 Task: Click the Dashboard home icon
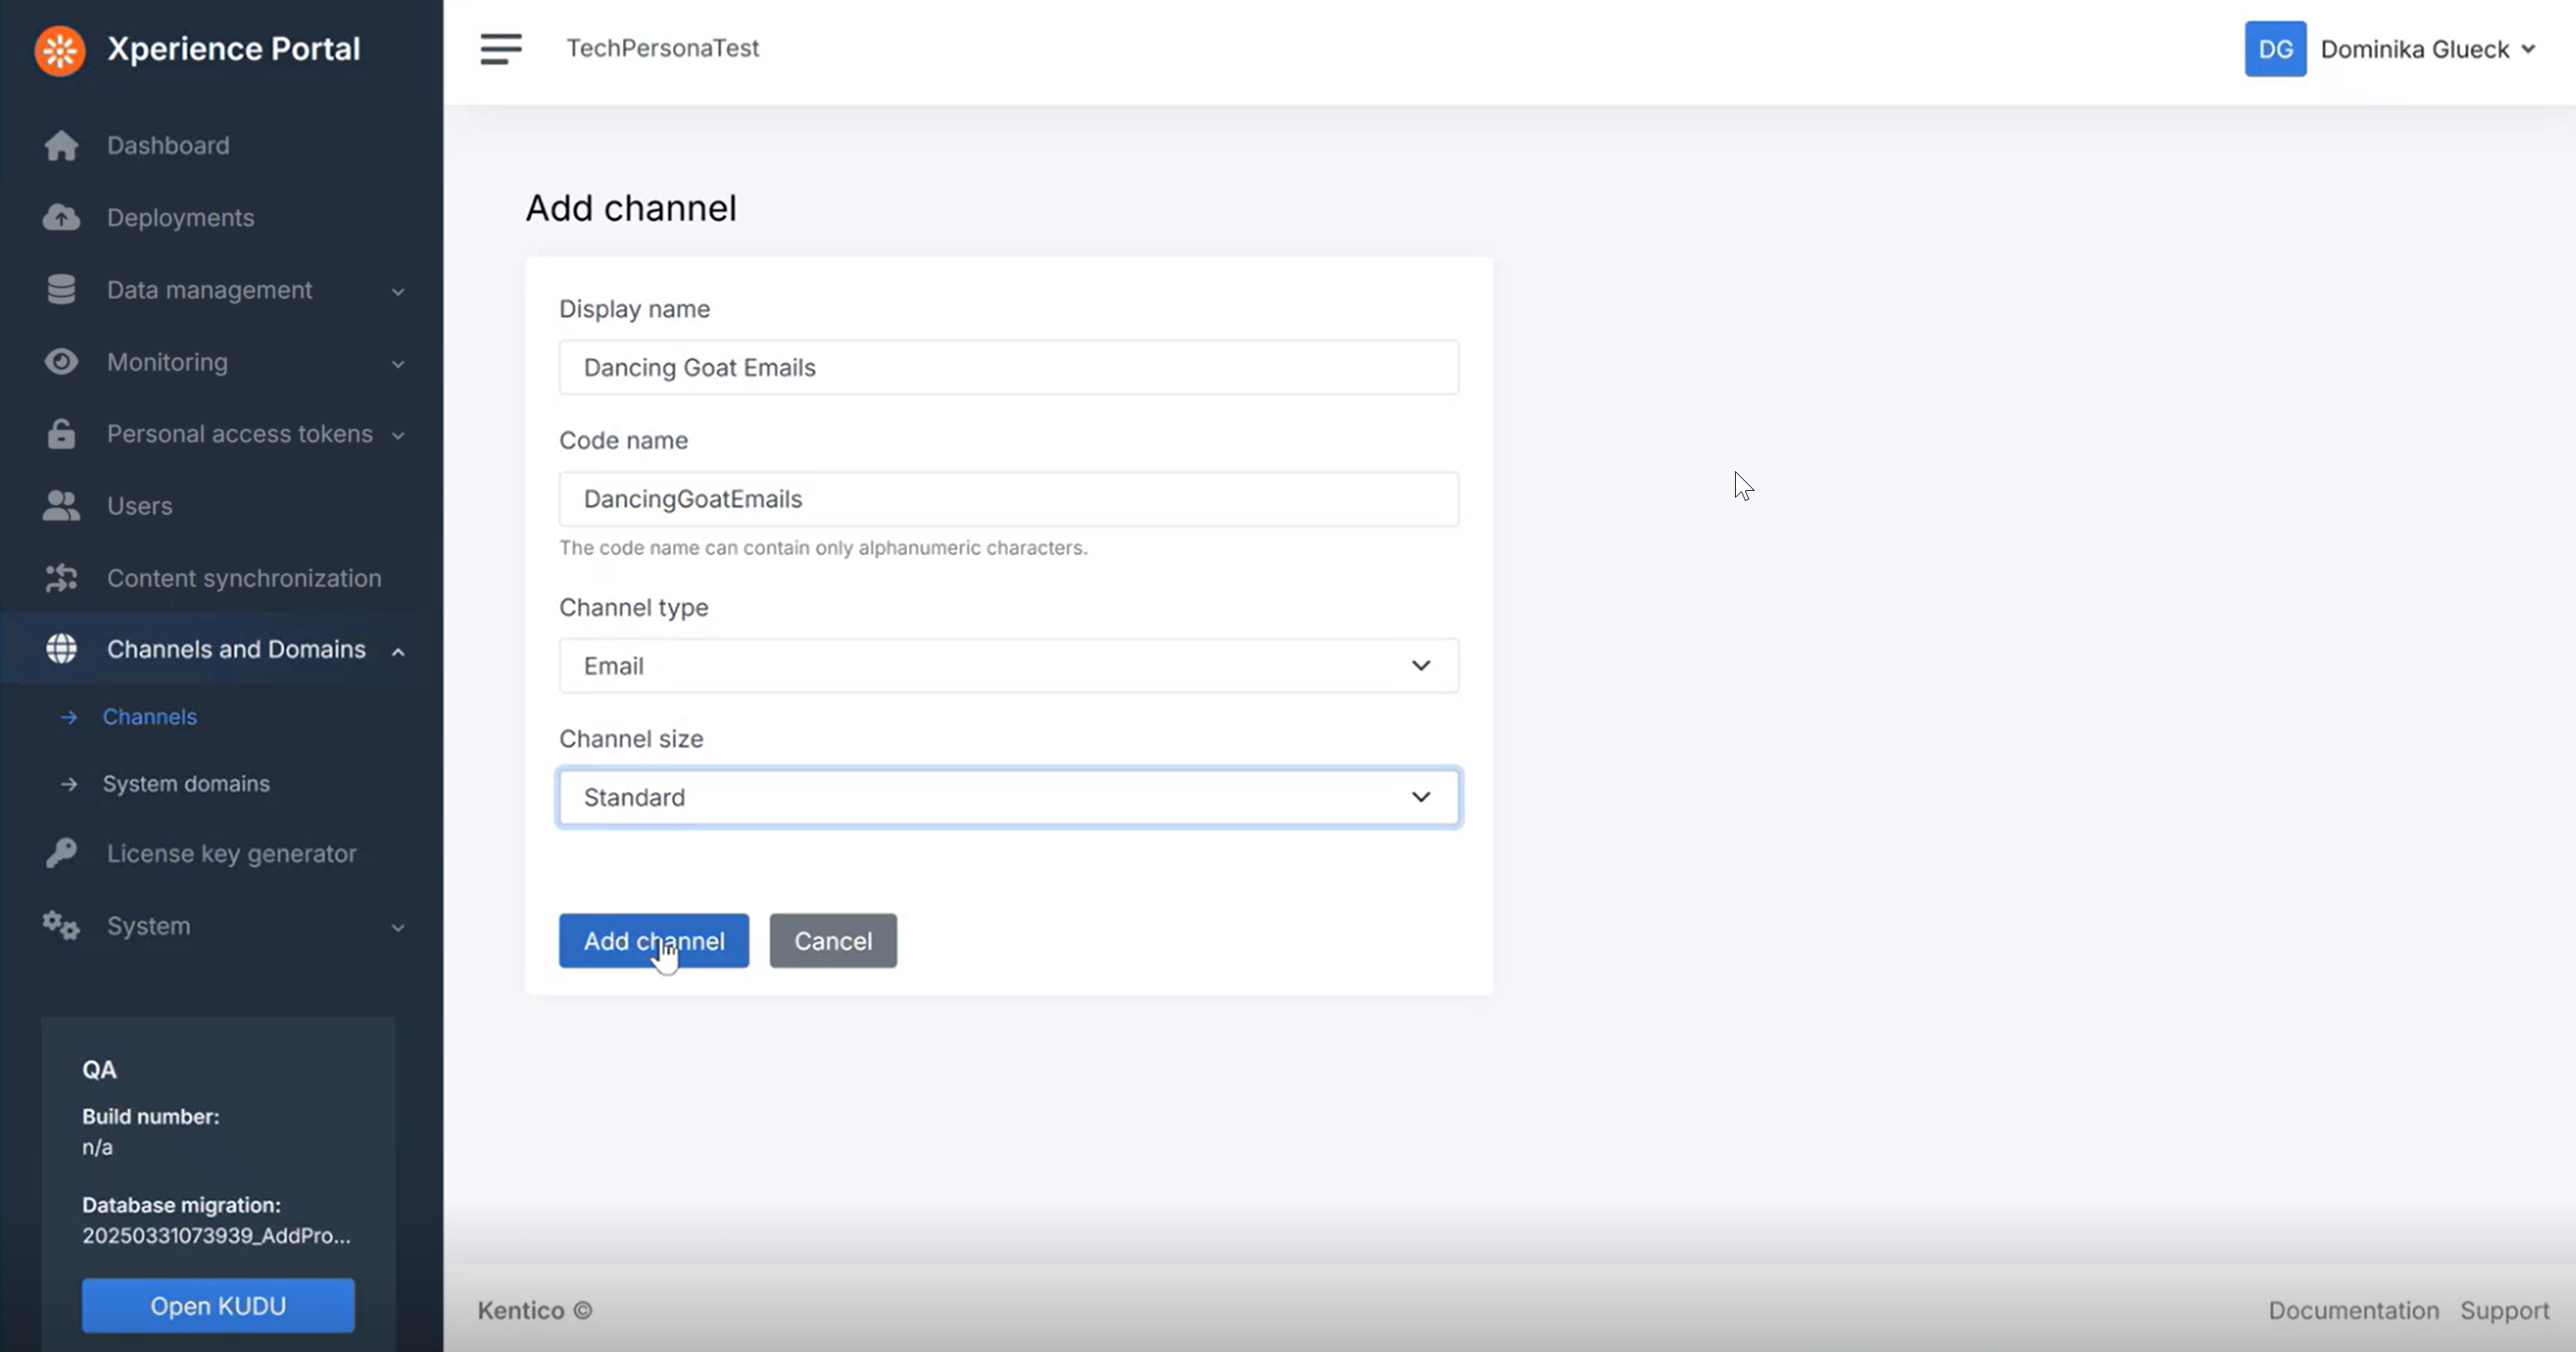[61, 146]
